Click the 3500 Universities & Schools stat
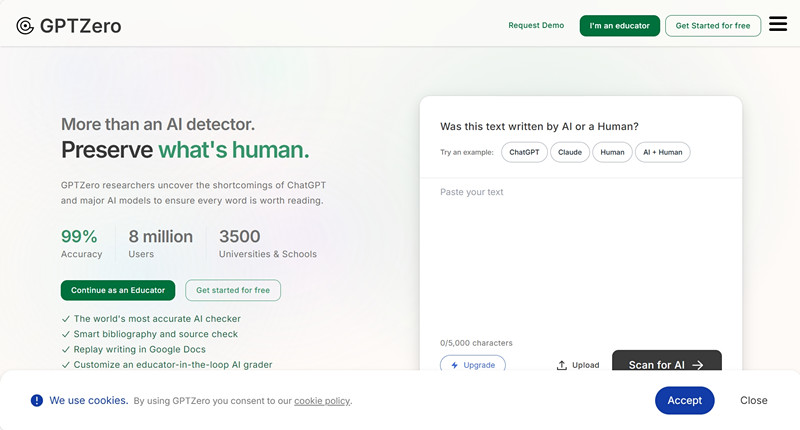The image size is (800, 430). tap(268, 243)
